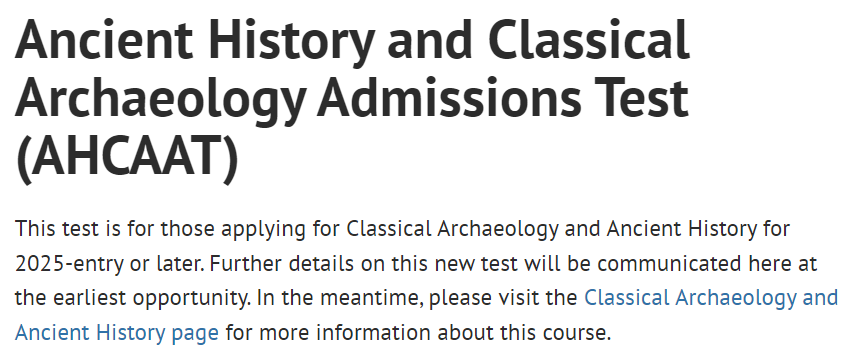This screenshot has width=859, height=364.
Task: Click the 'Further details on this new test' text
Action: coord(363,264)
